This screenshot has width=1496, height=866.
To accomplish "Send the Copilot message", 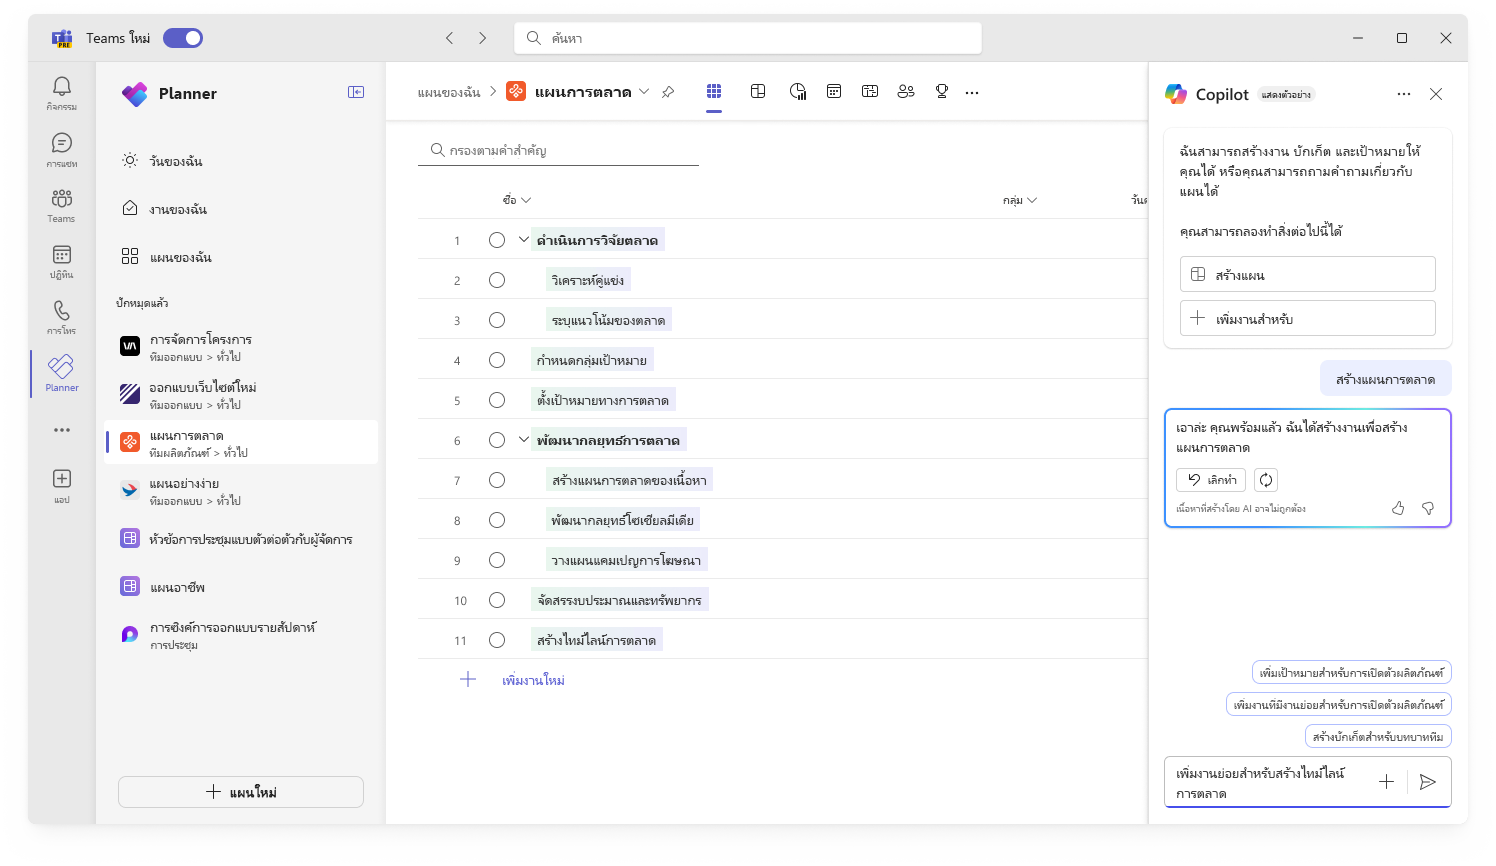I will click(1428, 782).
